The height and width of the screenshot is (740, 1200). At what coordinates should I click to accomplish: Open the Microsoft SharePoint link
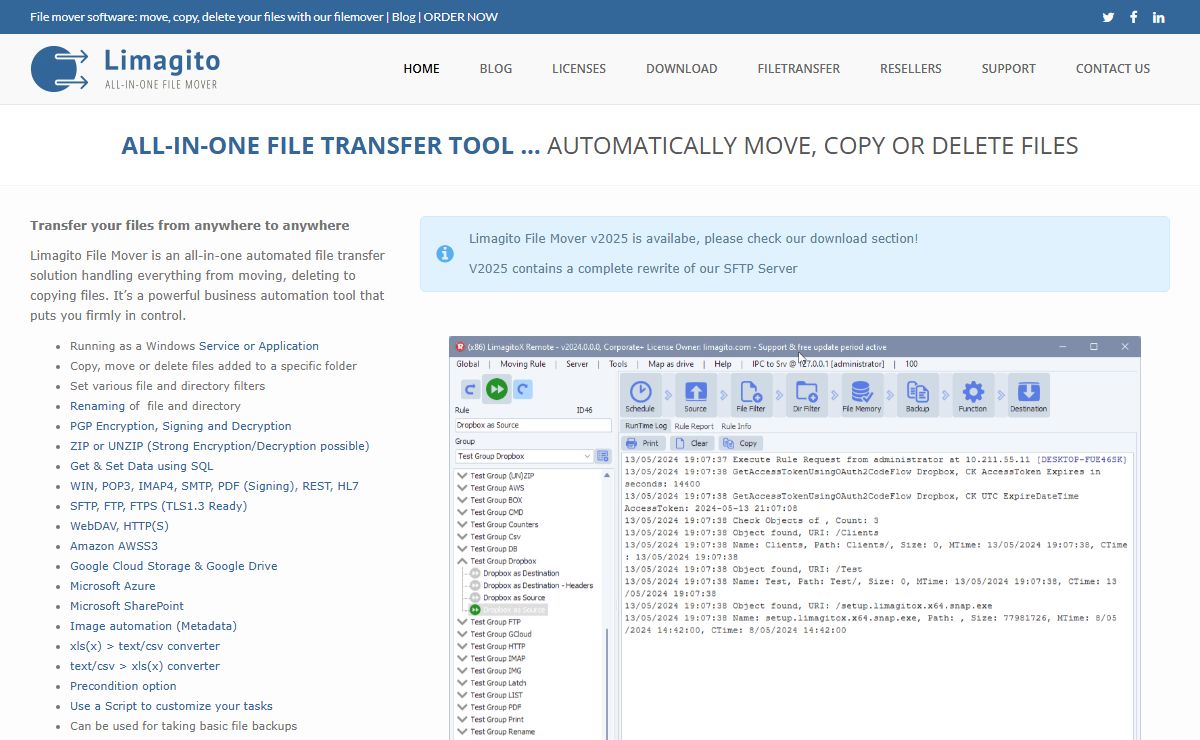click(x=127, y=606)
